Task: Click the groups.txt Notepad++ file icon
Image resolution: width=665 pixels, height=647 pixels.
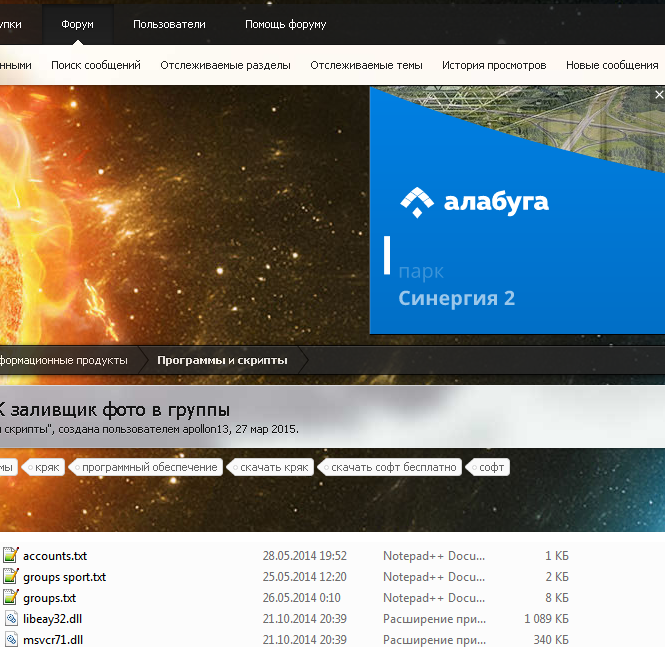Action: [10, 598]
